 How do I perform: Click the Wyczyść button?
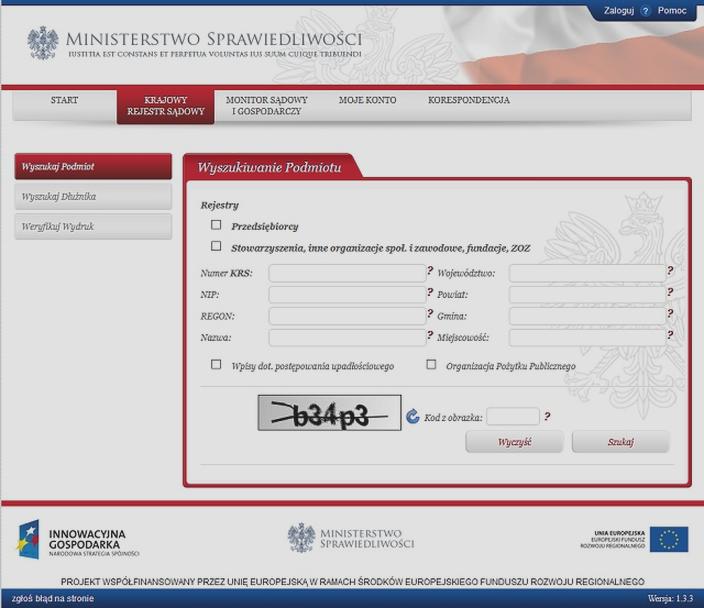tap(514, 442)
